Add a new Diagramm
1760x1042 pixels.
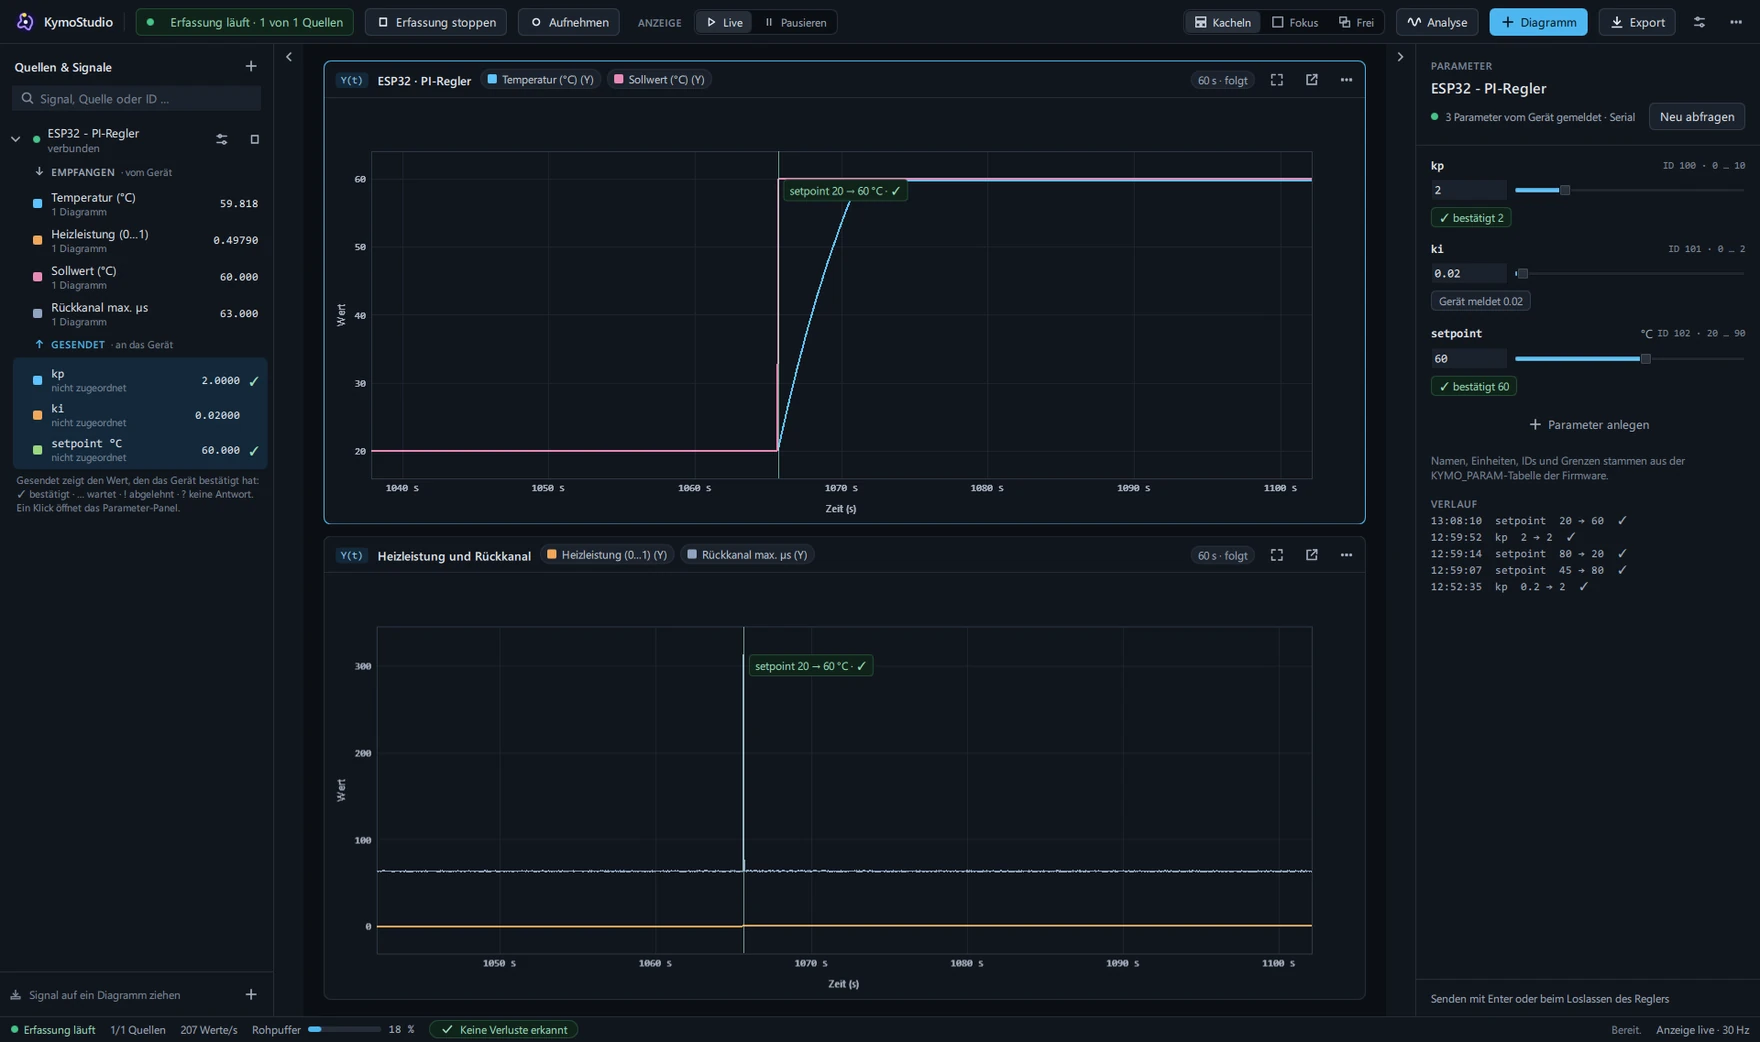click(x=1538, y=22)
